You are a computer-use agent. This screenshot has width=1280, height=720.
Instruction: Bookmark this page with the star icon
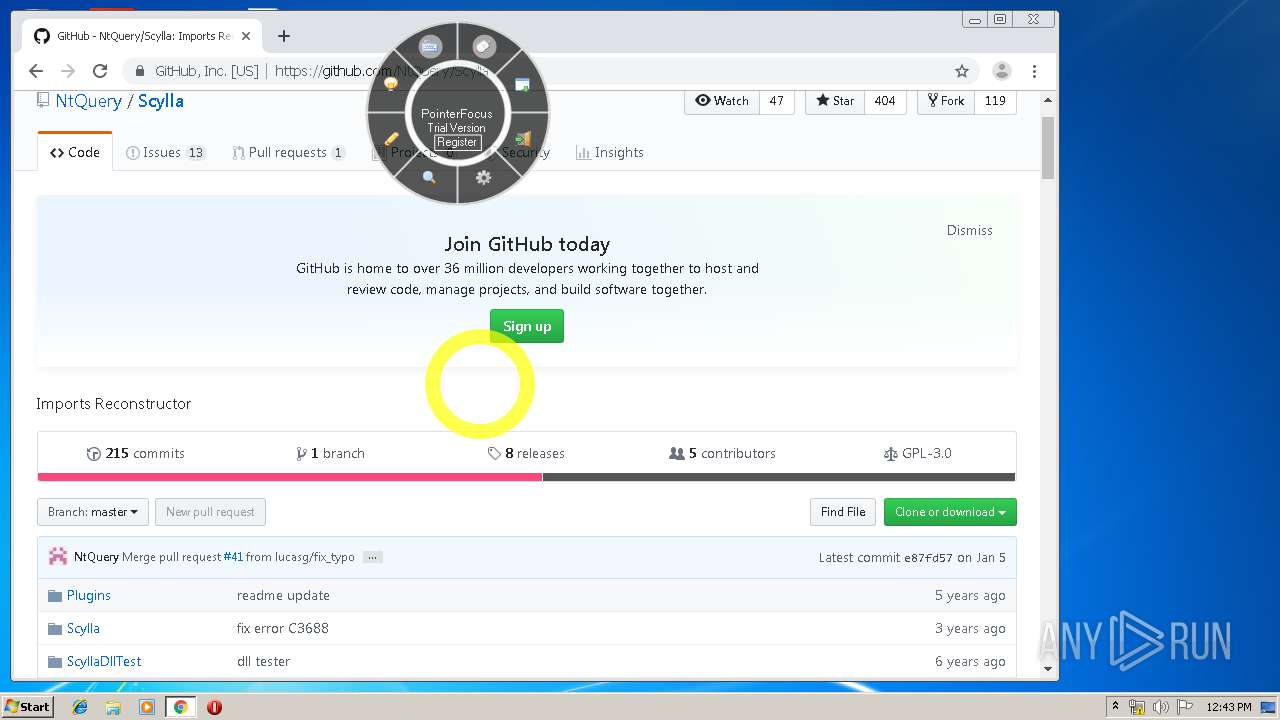click(962, 71)
